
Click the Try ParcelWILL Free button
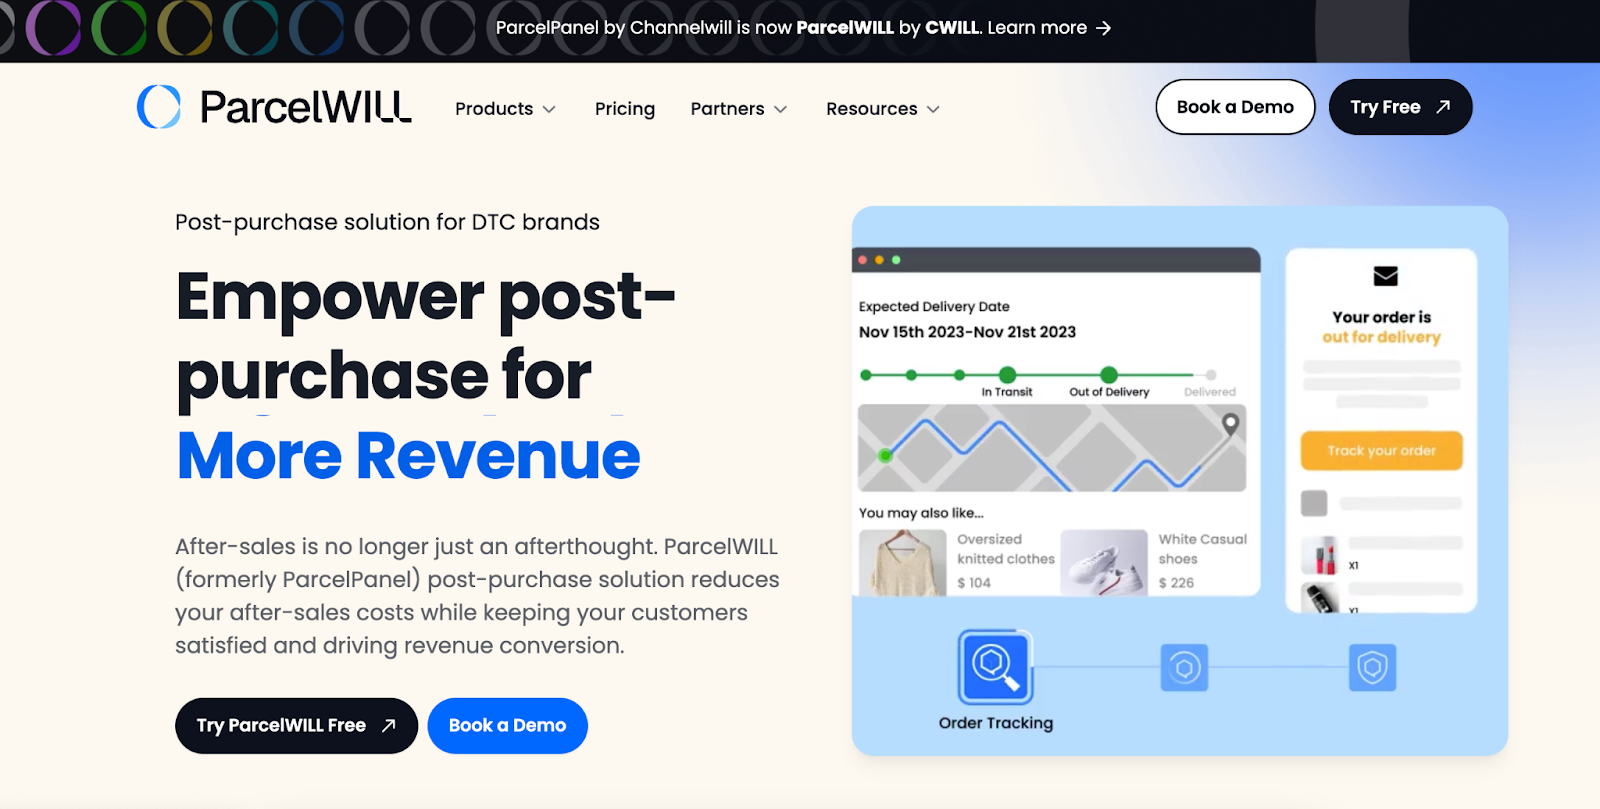[x=296, y=726]
